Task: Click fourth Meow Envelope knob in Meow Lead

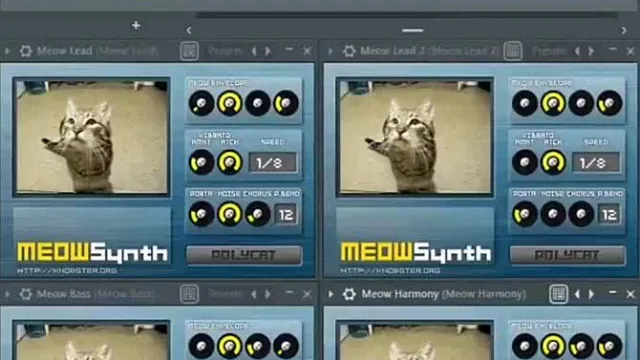Action: (286, 103)
